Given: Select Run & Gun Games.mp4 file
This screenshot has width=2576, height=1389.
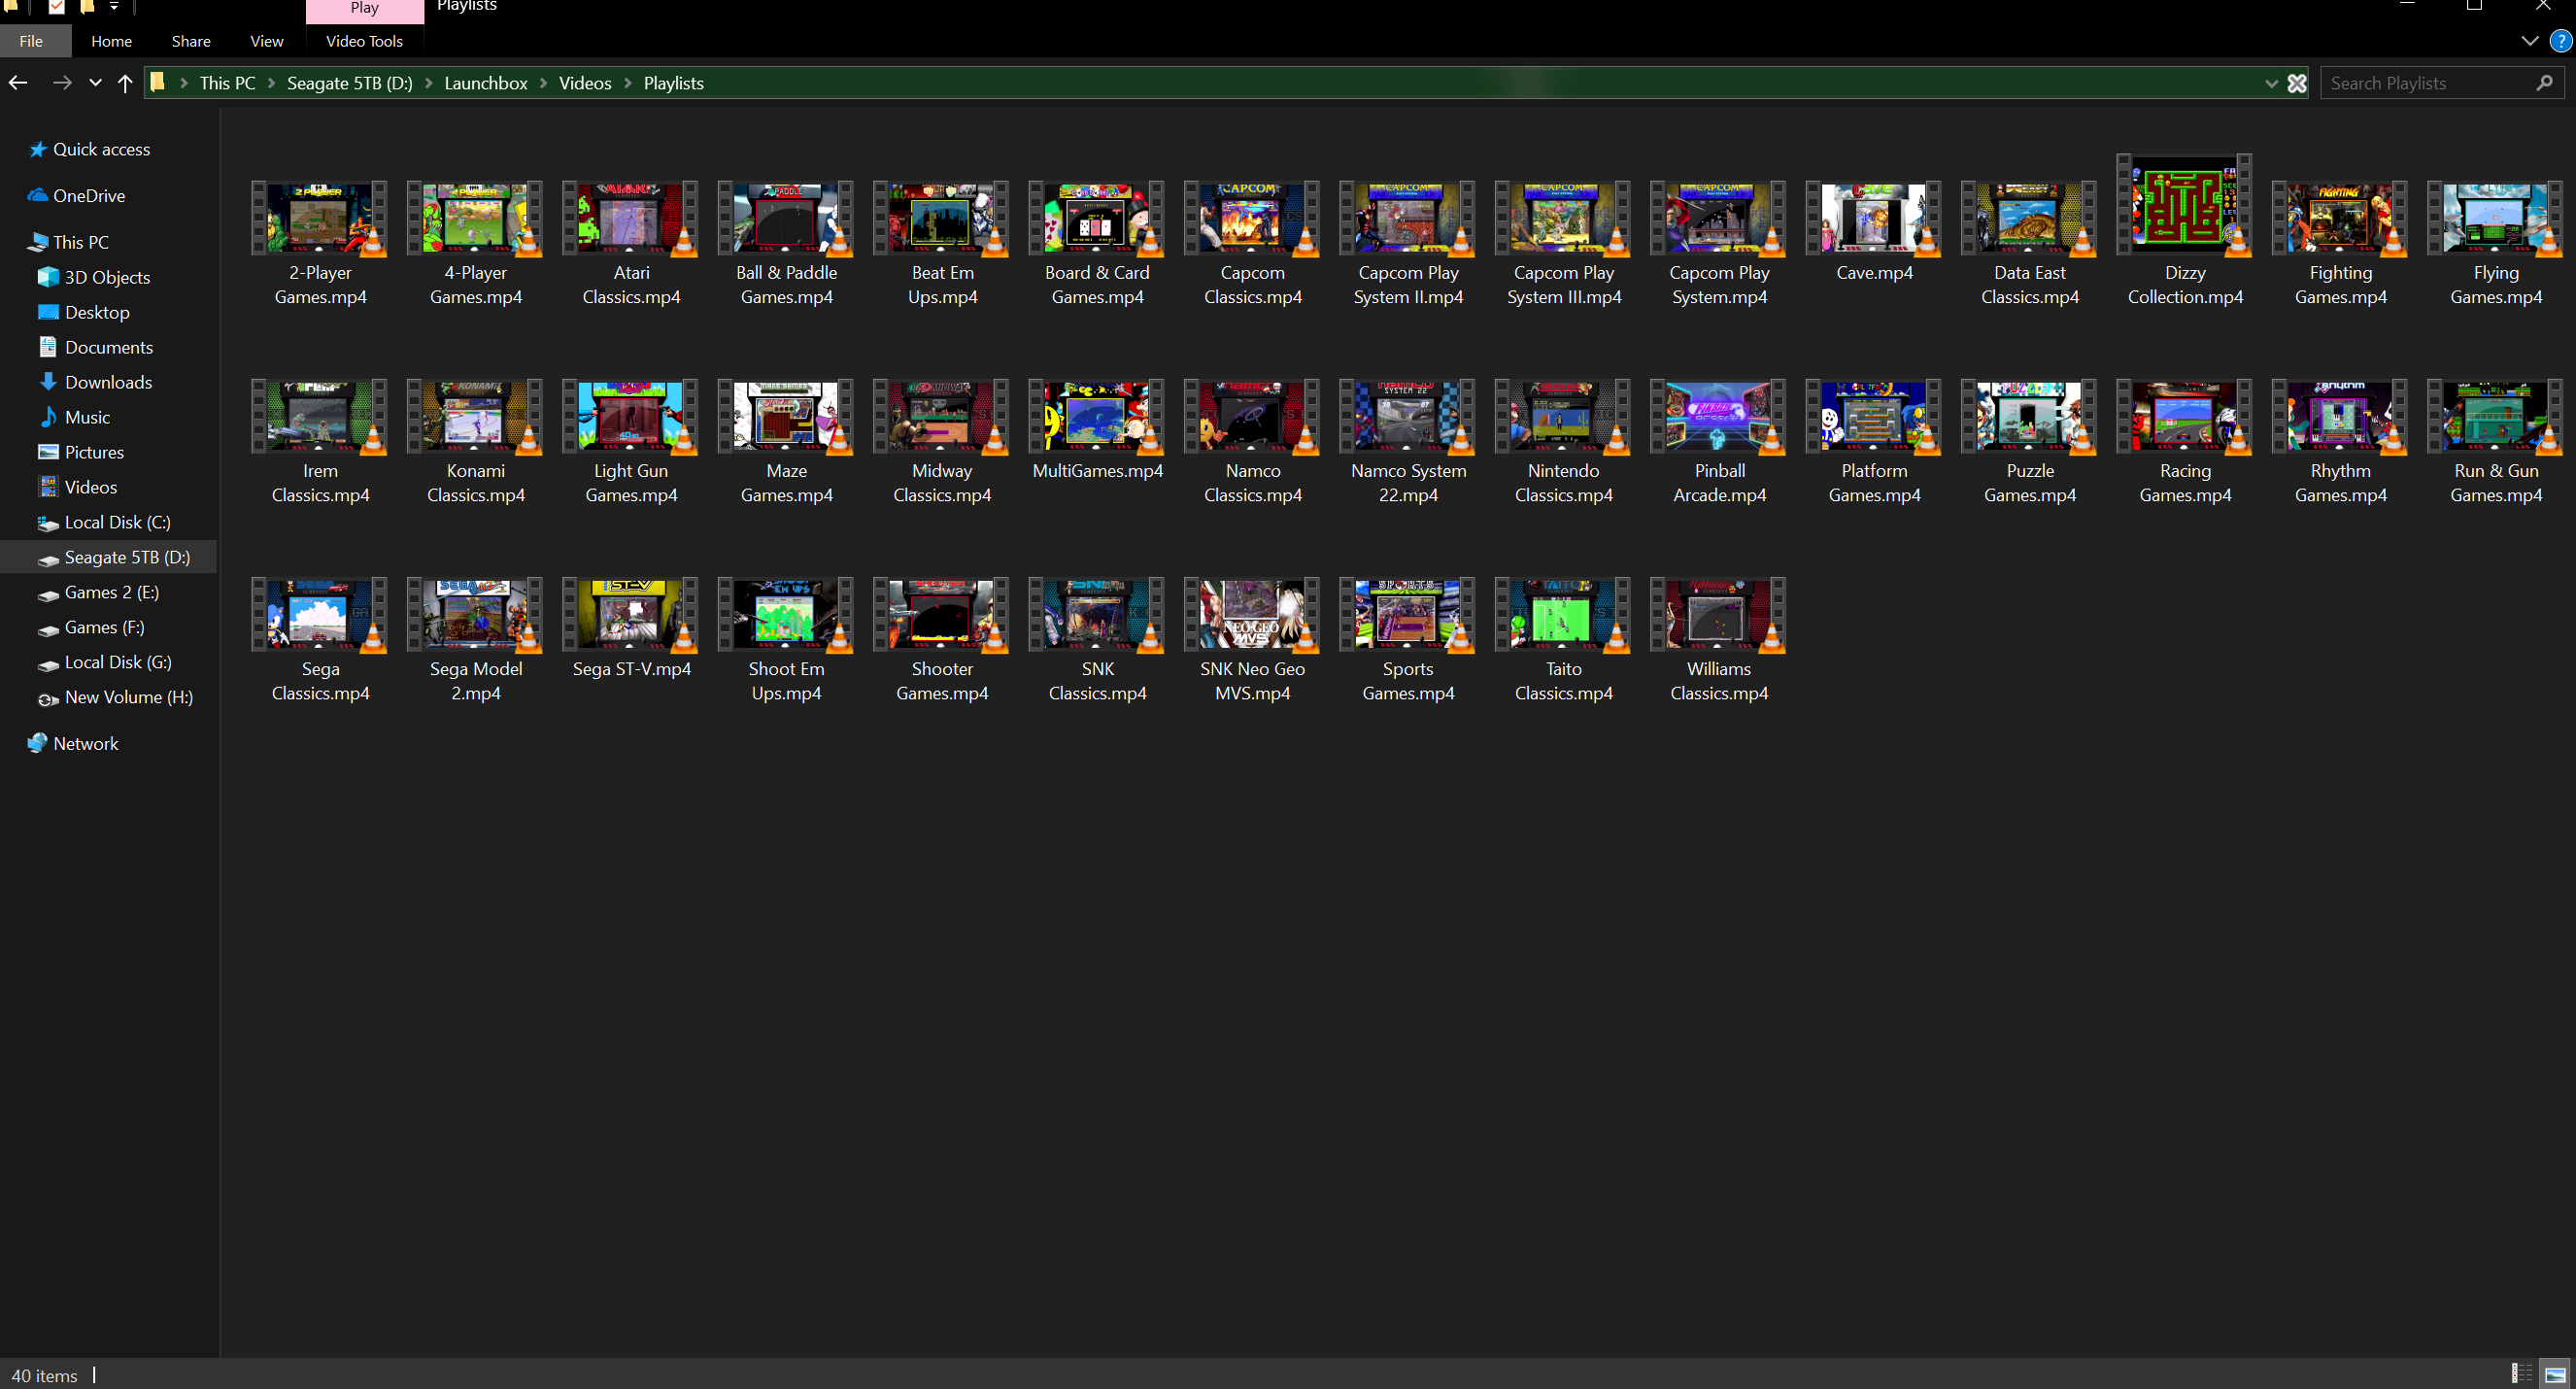Looking at the screenshot, I should (2496, 442).
